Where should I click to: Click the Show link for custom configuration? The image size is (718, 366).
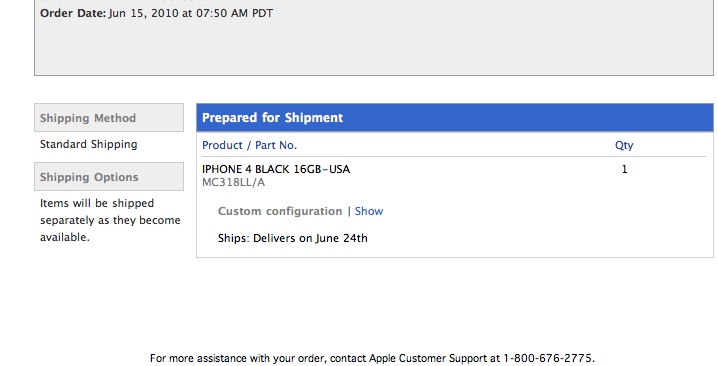(369, 211)
